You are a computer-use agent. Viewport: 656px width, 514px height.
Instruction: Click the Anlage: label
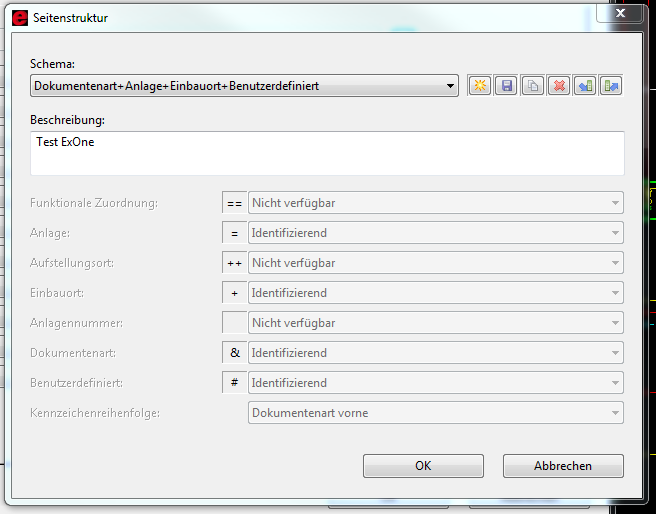(50, 233)
